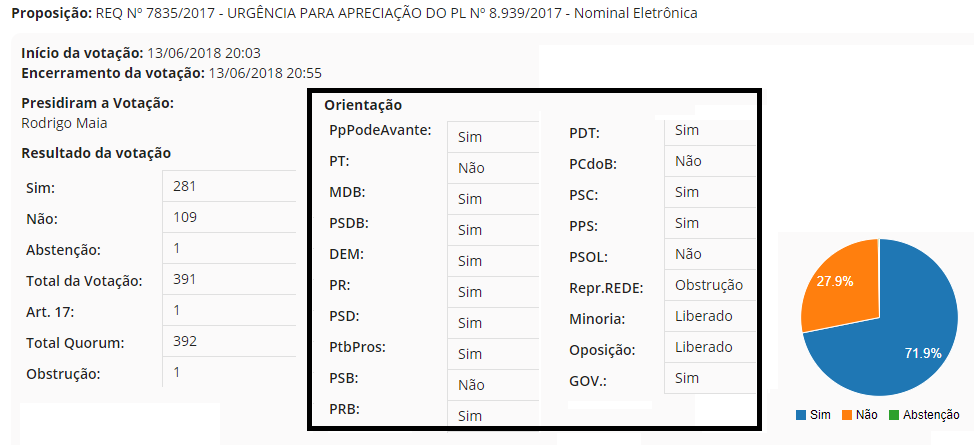The image size is (974, 445).
Task: Select the Minoria Liberado cell
Action: [x=704, y=316]
